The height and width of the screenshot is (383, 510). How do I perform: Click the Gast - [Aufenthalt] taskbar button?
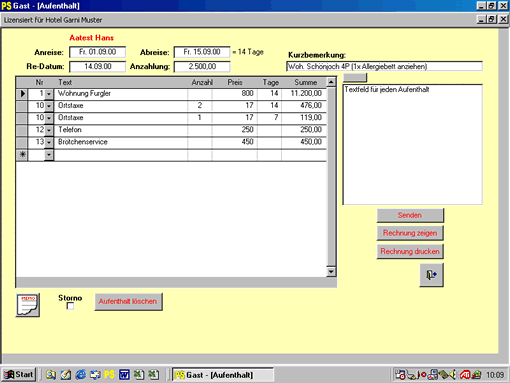coord(223,375)
